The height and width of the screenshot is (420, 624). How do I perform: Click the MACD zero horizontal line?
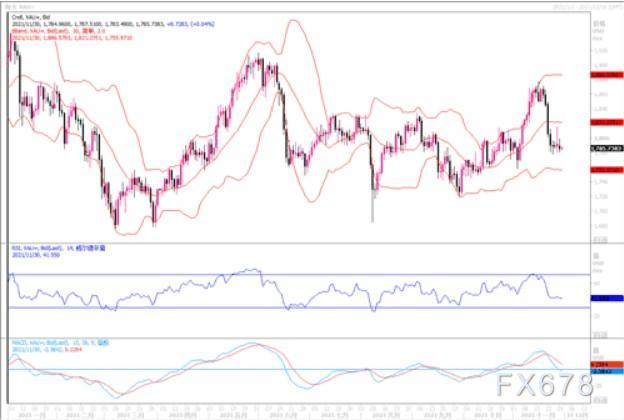coord(299,369)
